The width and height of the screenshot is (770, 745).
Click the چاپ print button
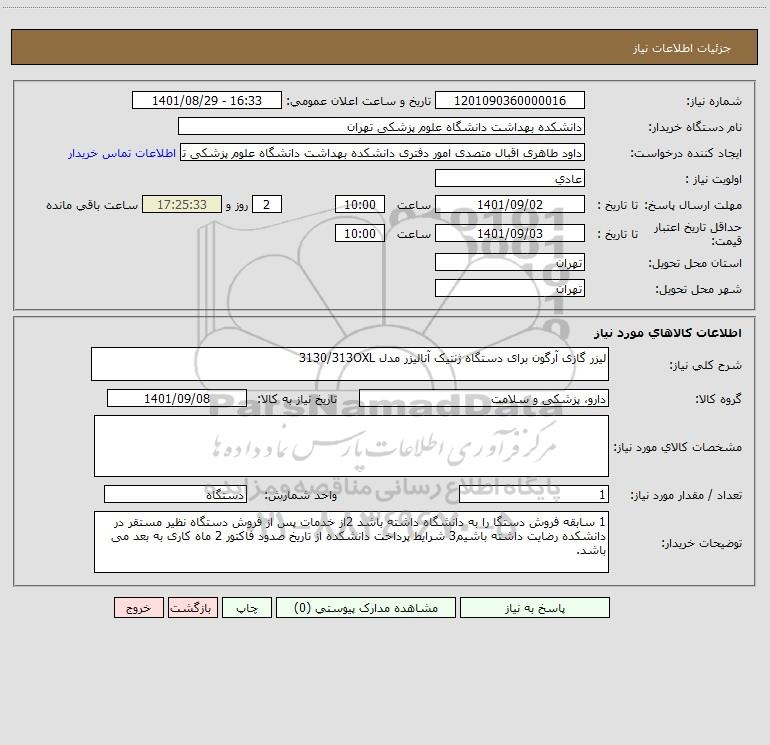(247, 608)
